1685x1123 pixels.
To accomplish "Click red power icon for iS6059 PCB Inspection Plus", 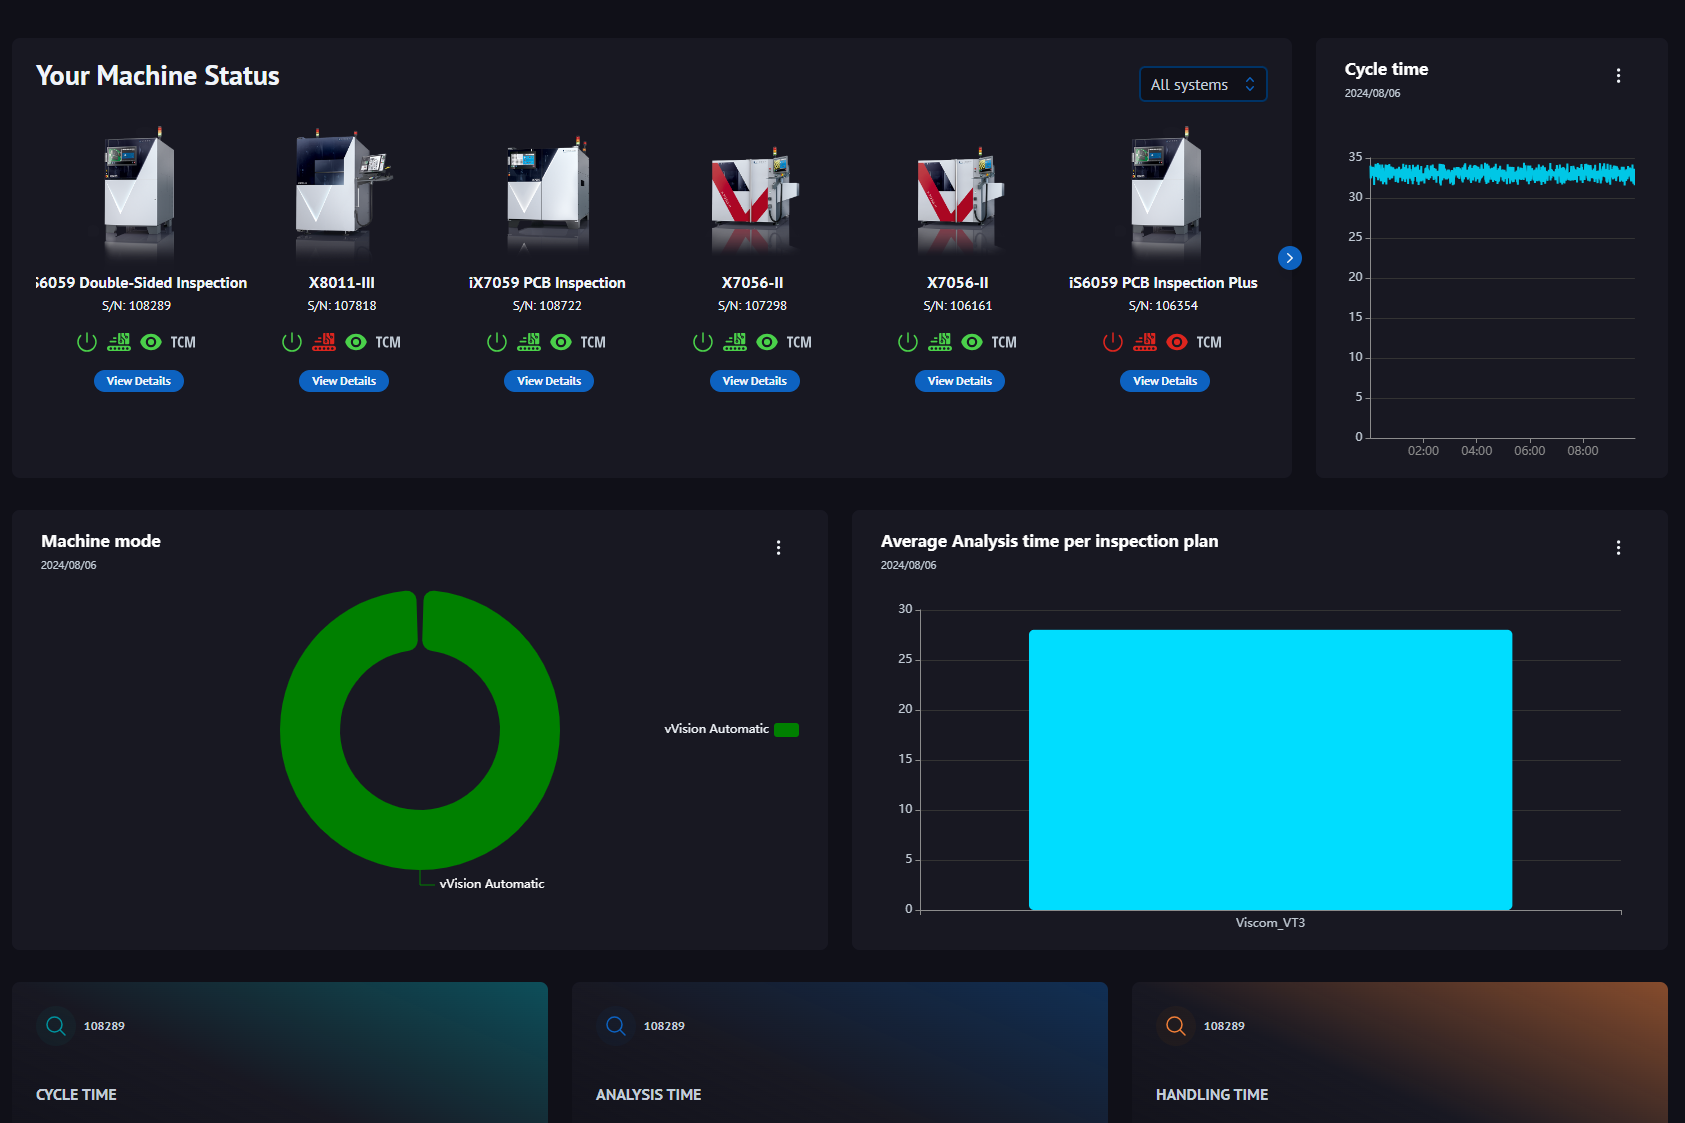I will 1113,342.
